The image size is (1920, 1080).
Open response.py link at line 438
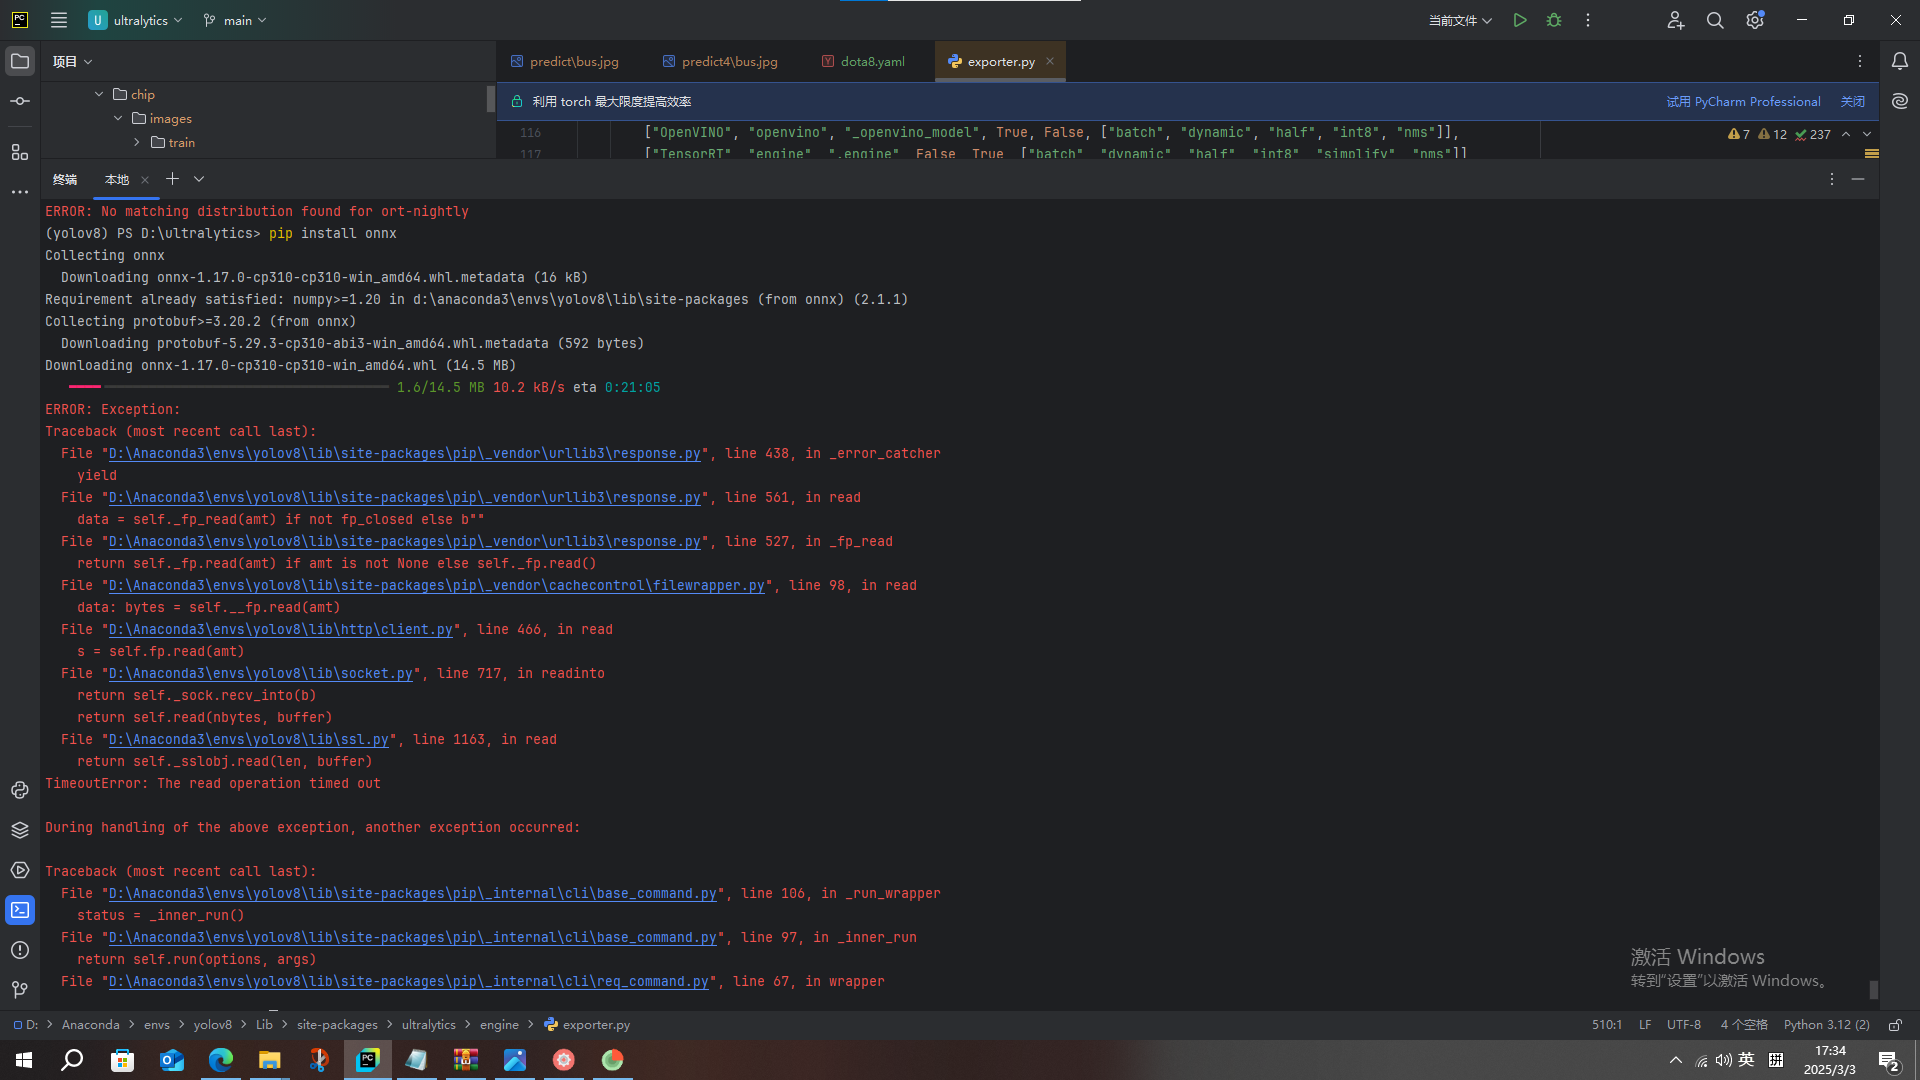pos(404,453)
